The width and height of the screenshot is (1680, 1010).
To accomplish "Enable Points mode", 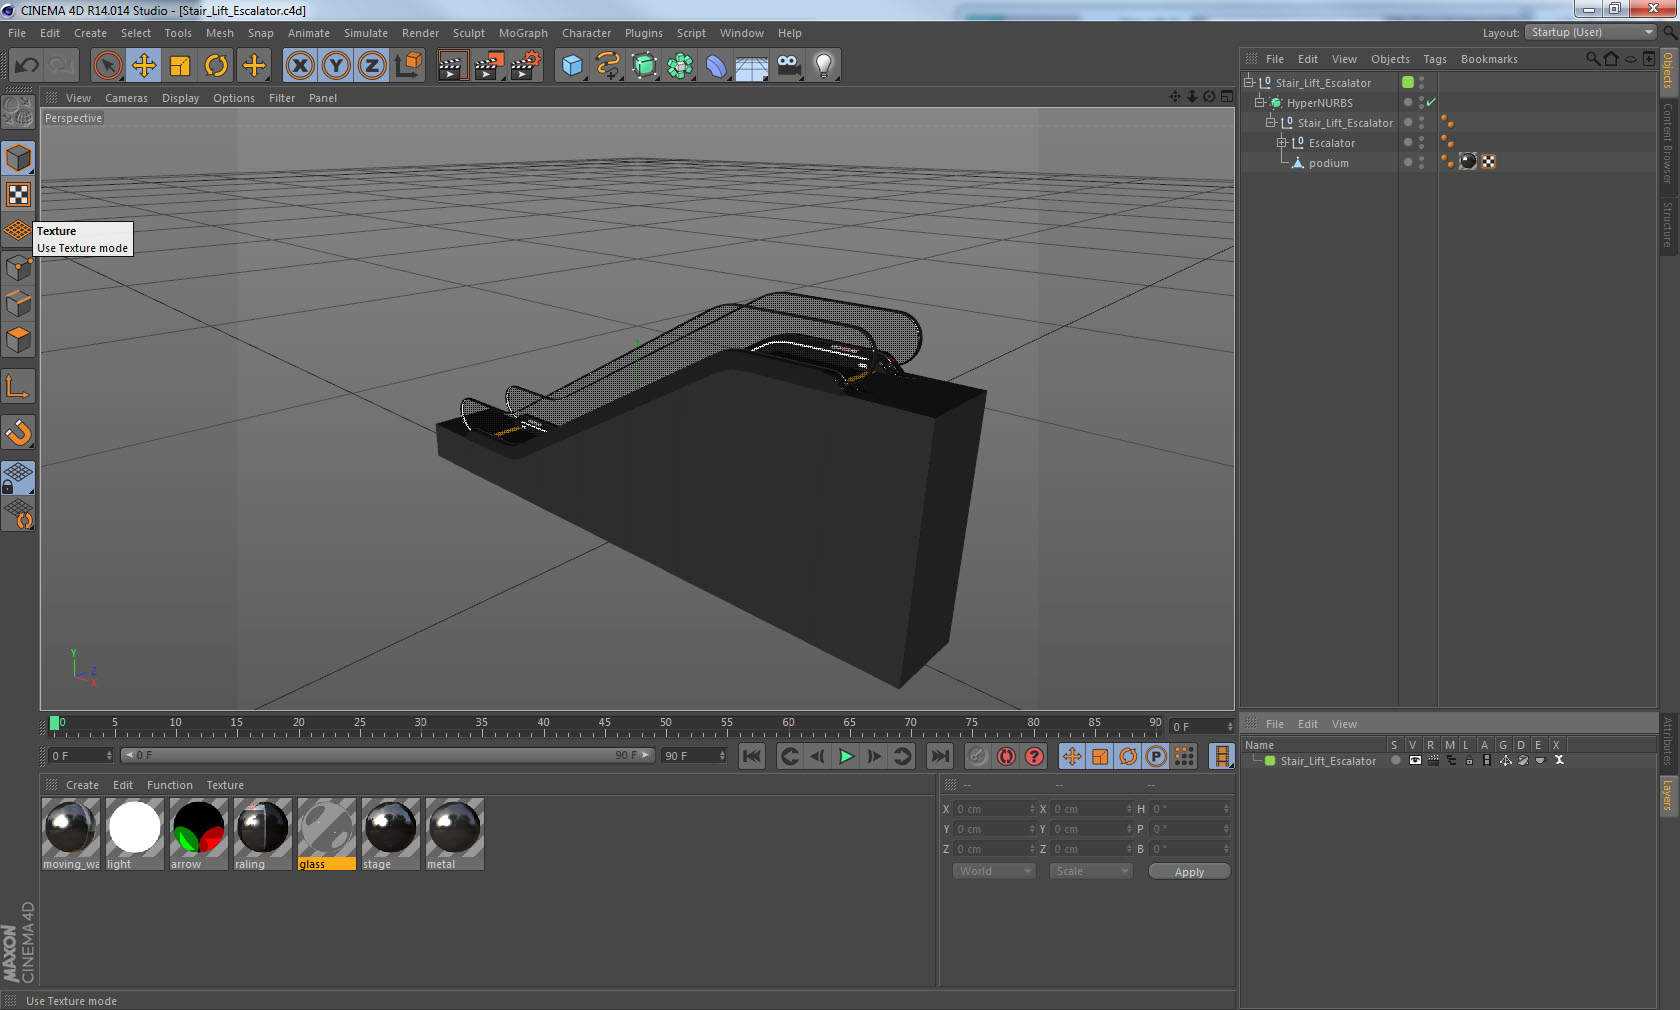I will pyautogui.click(x=18, y=267).
